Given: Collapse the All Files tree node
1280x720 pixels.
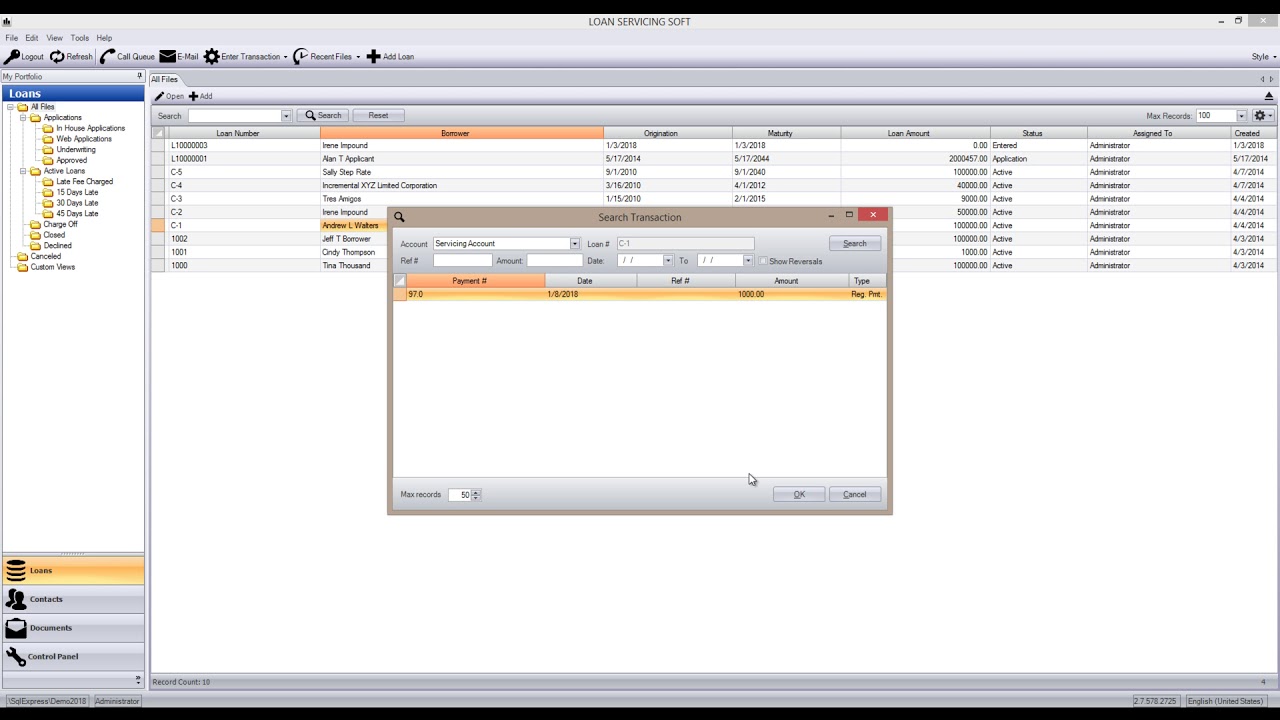Looking at the screenshot, I should [x=11, y=107].
